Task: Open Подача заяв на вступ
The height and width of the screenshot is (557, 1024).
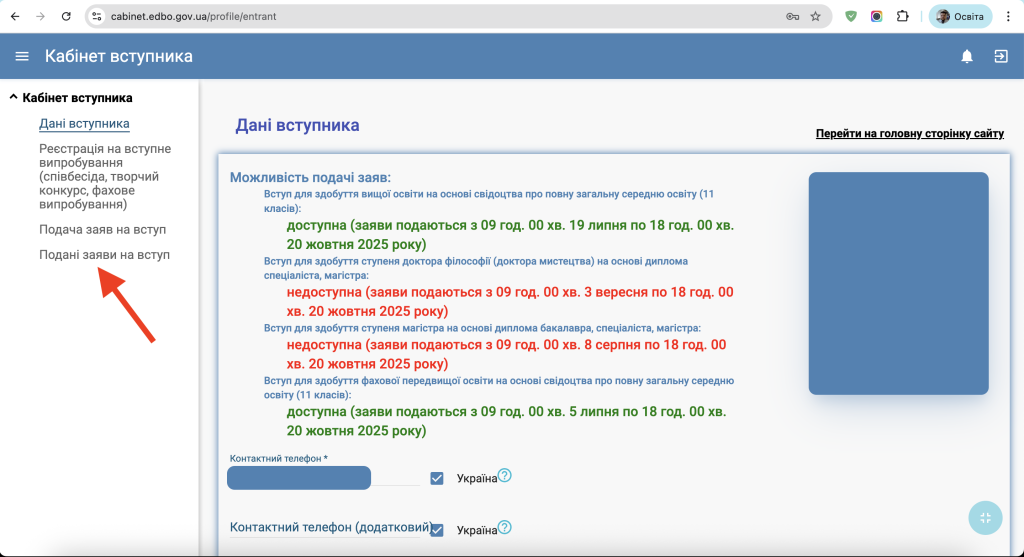Action: [103, 229]
